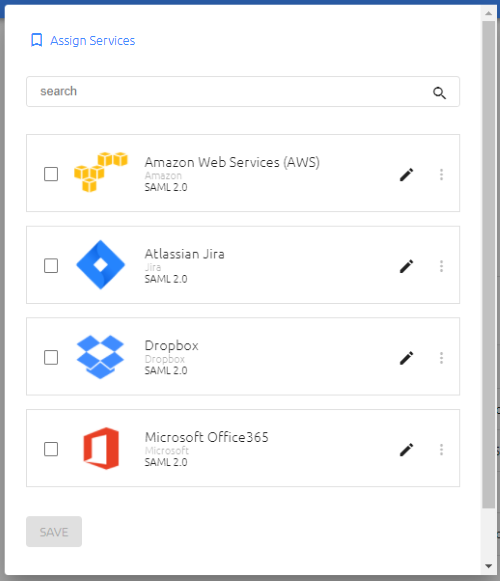500x581 pixels.
Task: Click the search magnifier icon
Action: click(x=439, y=93)
